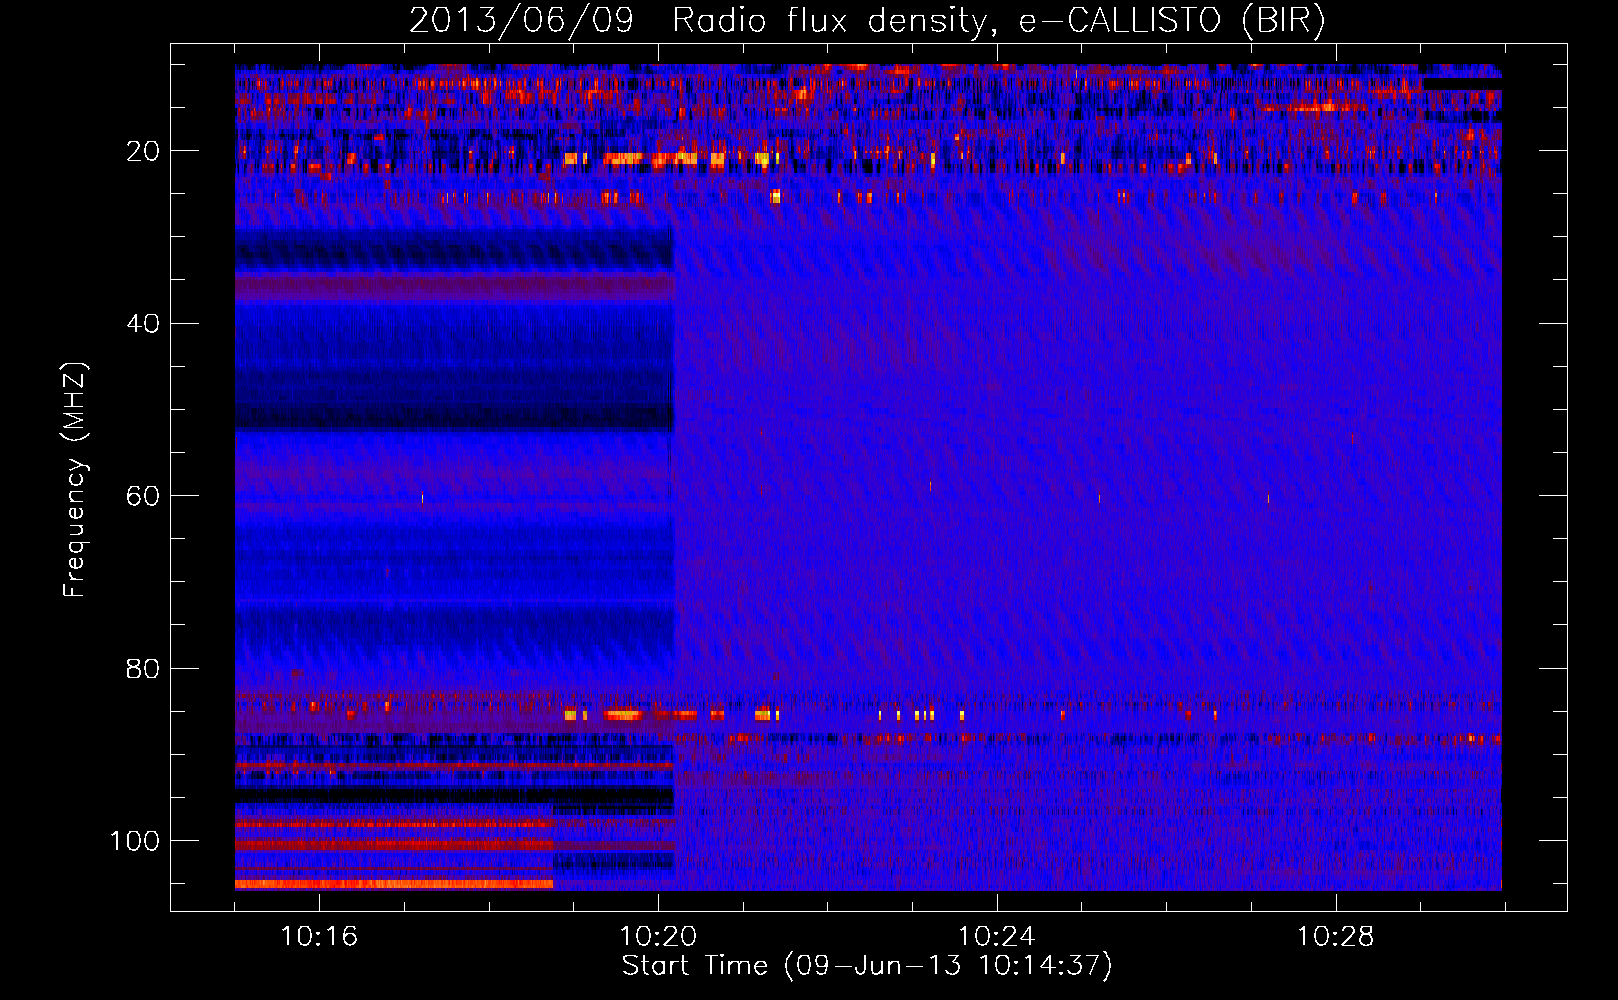
Task: Click the 40 MHz frequency tick label
Action: pyautogui.click(x=143, y=324)
